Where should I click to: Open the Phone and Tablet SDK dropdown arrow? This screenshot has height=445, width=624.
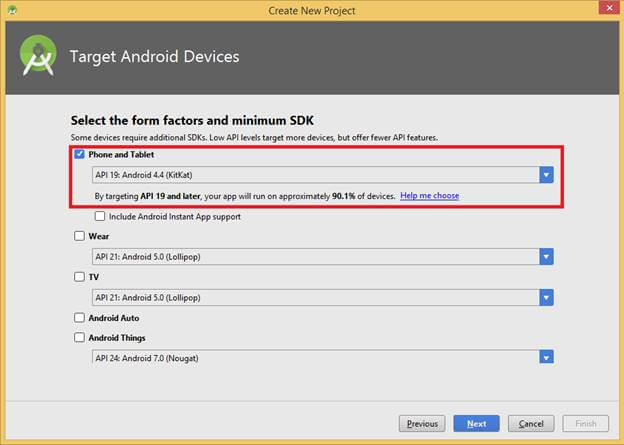(546, 175)
